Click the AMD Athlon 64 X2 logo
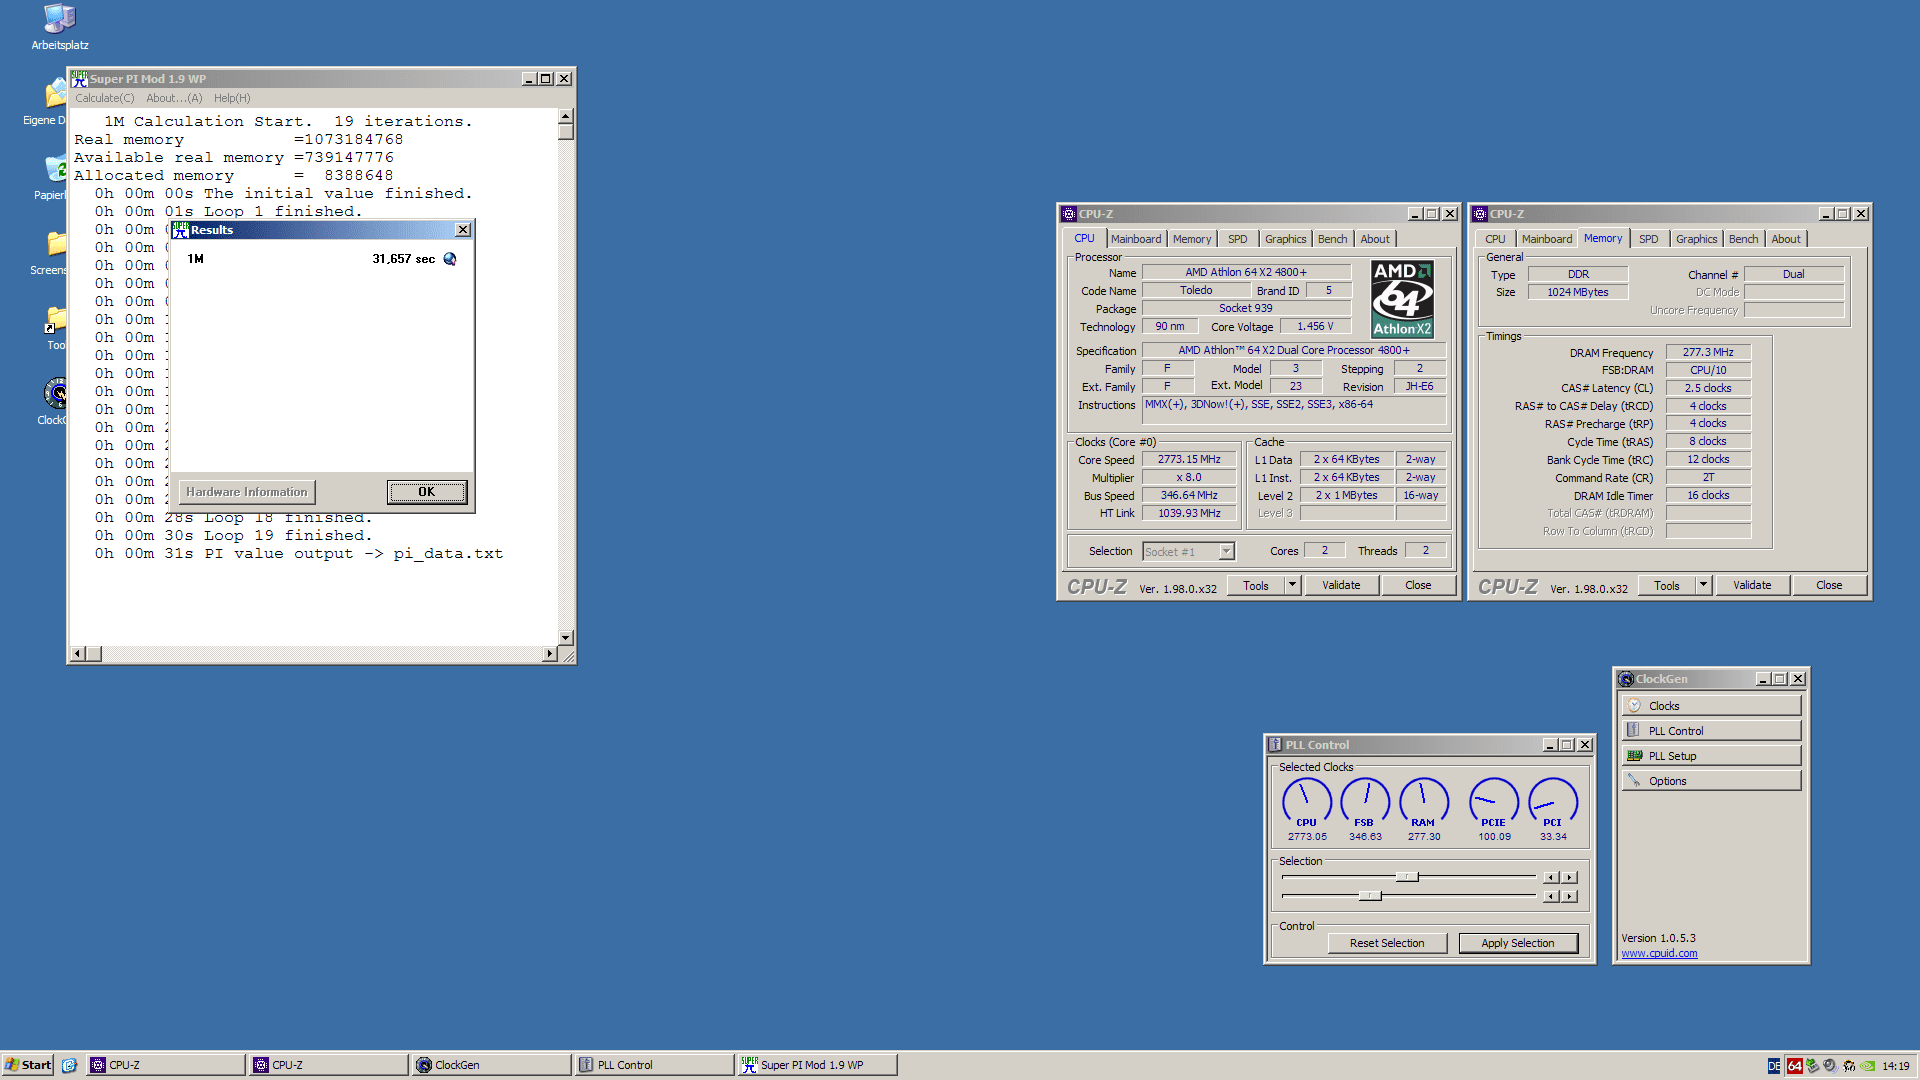The height and width of the screenshot is (1080, 1920). tap(1402, 299)
